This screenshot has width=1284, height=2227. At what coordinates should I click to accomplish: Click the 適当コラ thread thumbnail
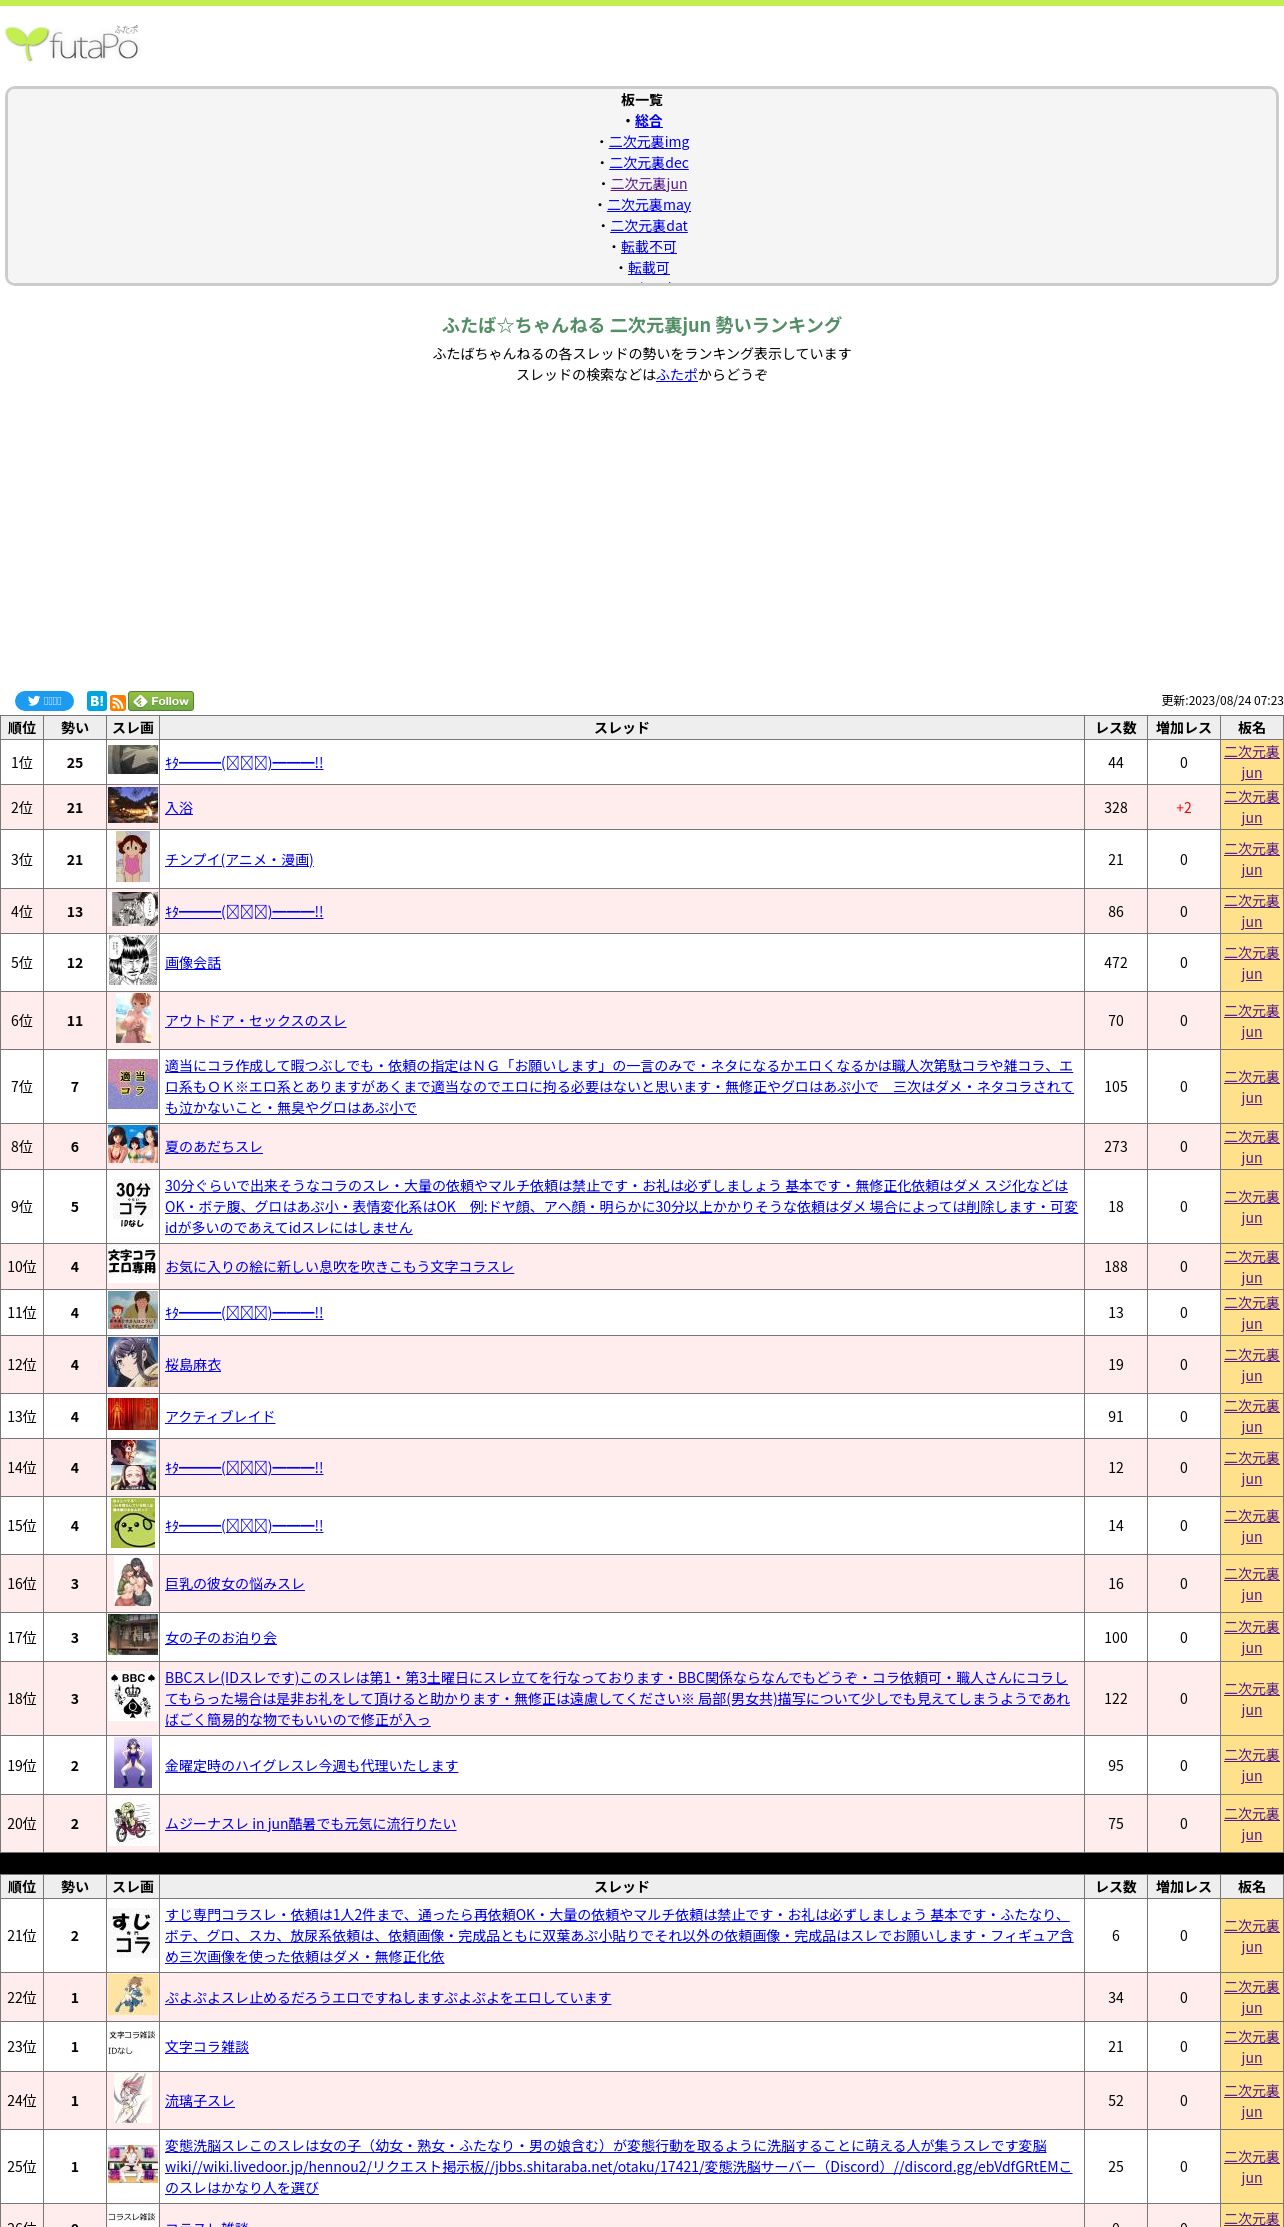[x=133, y=1084]
